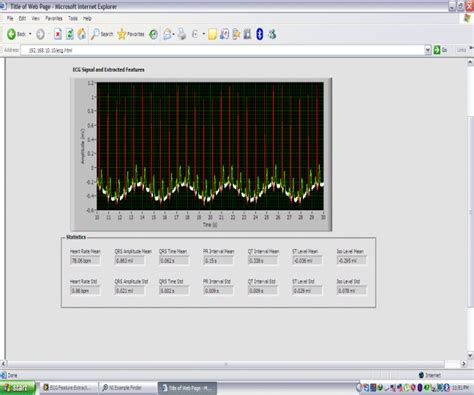Stop loading with the red X icon
Viewport: 474px width, 395px height.
[x=58, y=34]
